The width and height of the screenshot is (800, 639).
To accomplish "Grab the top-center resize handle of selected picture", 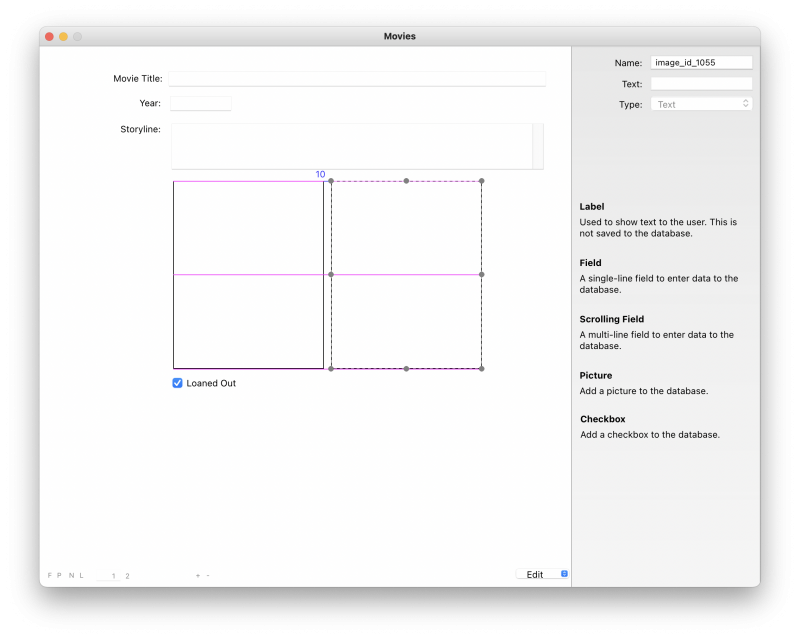I will pos(406,181).
